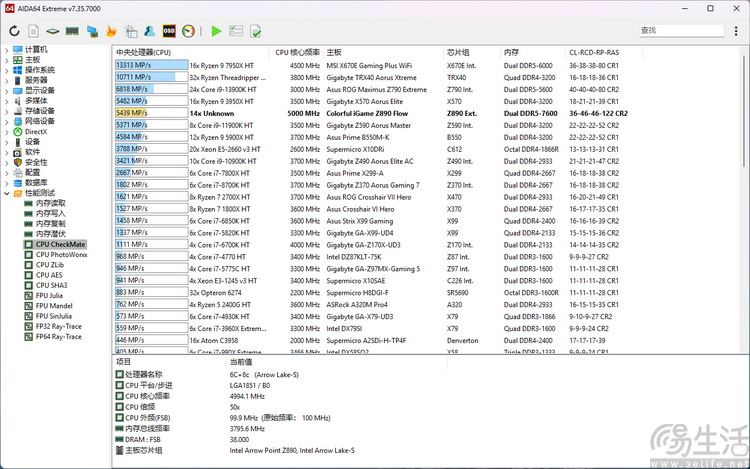The width and height of the screenshot is (750, 469).
Task: Click the memory module toolbar icon
Action: coord(72,32)
